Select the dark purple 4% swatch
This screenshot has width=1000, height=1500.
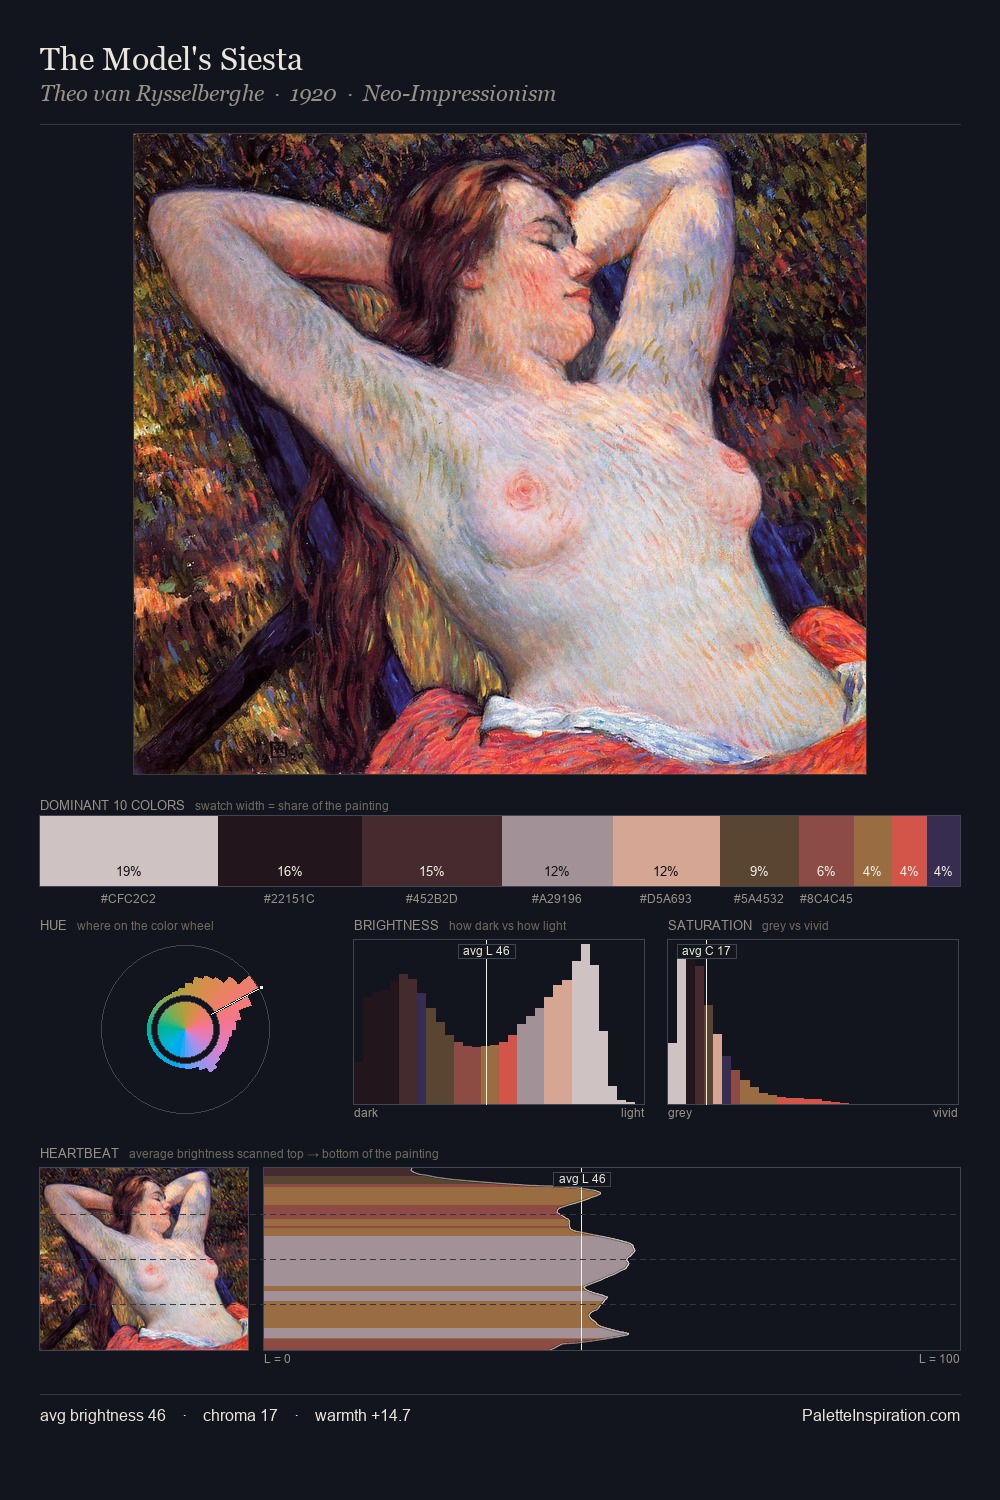[x=943, y=851]
